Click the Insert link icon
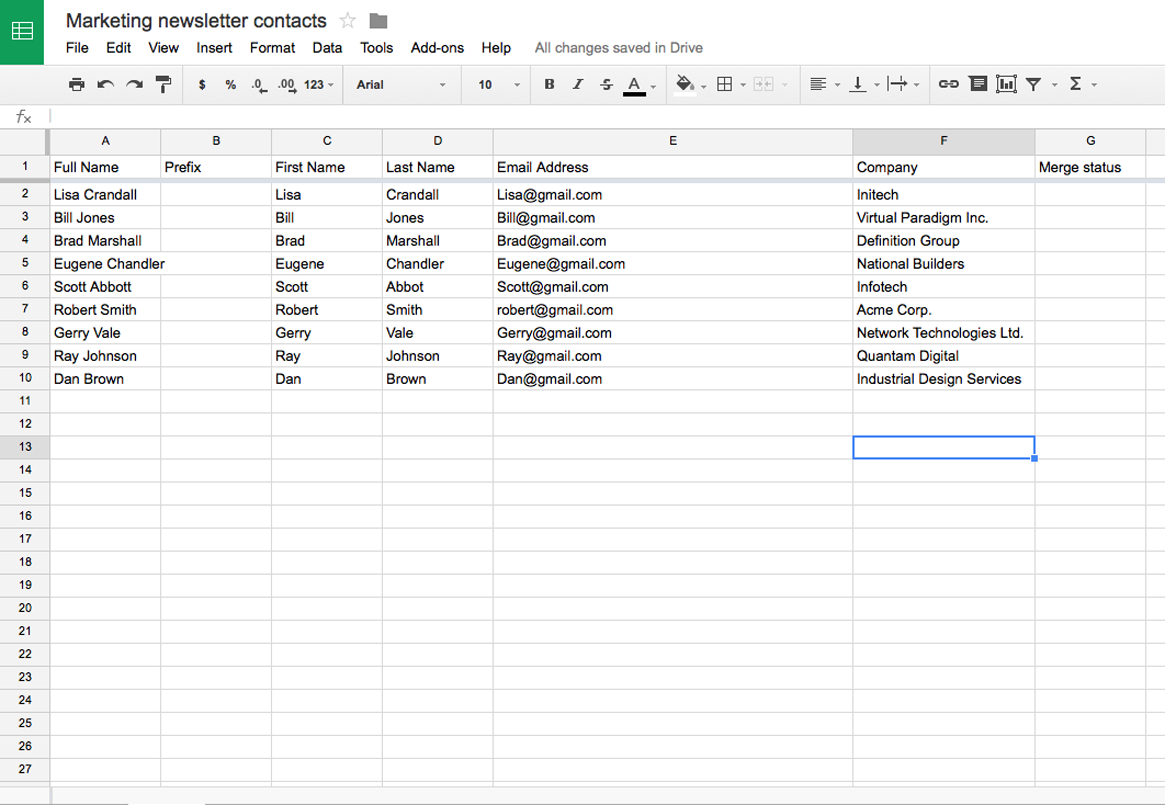1165x805 pixels. 948,84
